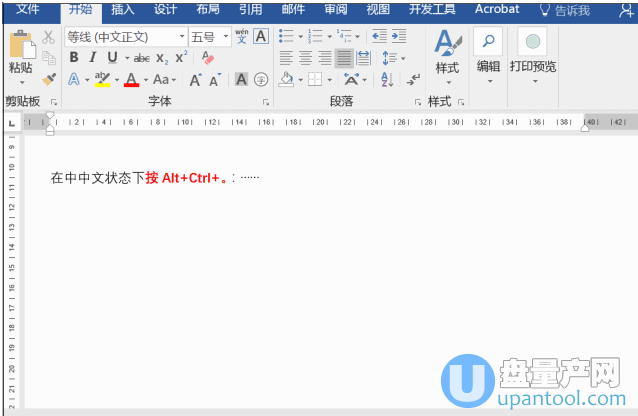Click the Cut scissors icon
Screen dimensions: 638x416
click(x=48, y=37)
